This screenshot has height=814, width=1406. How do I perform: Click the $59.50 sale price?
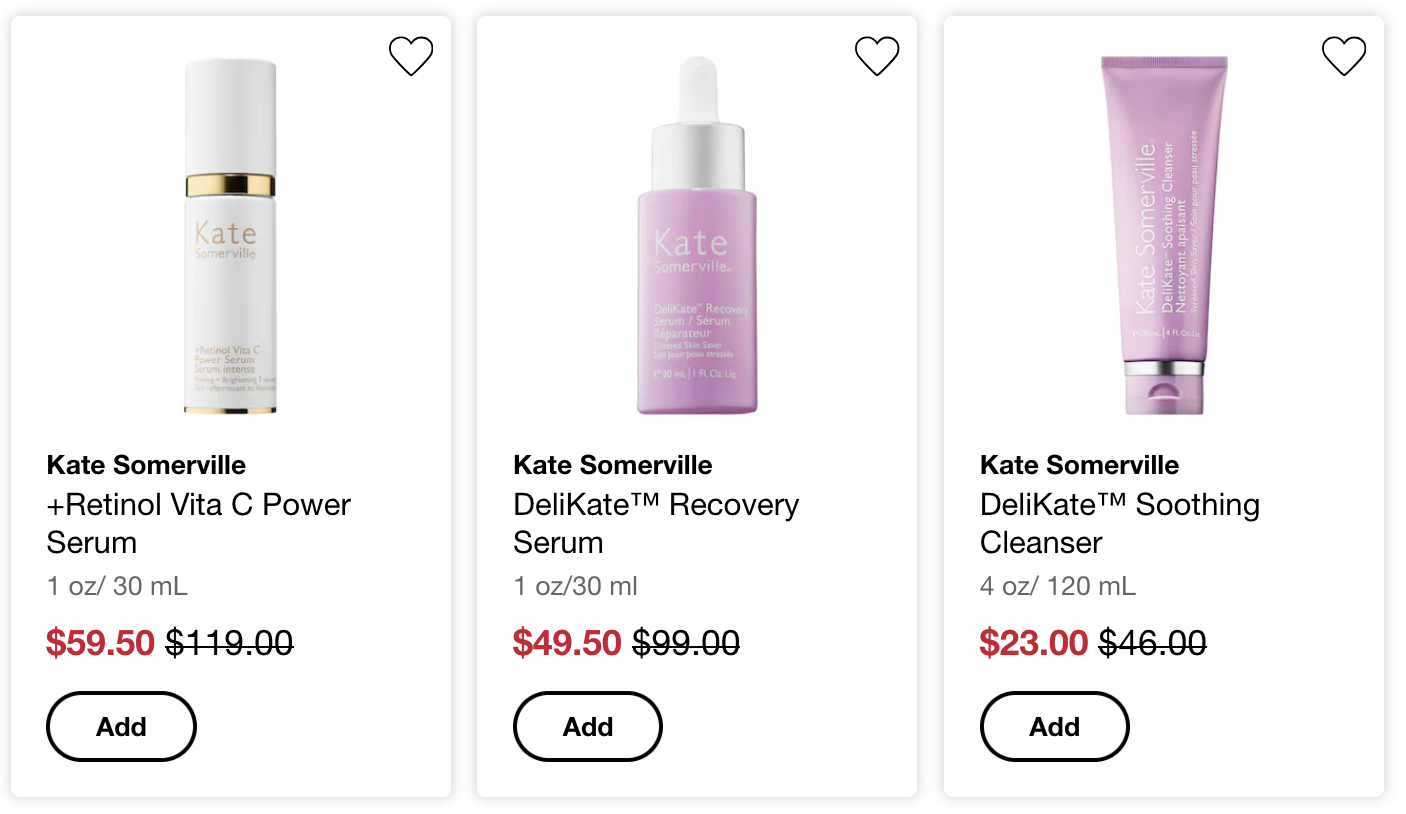coord(100,643)
